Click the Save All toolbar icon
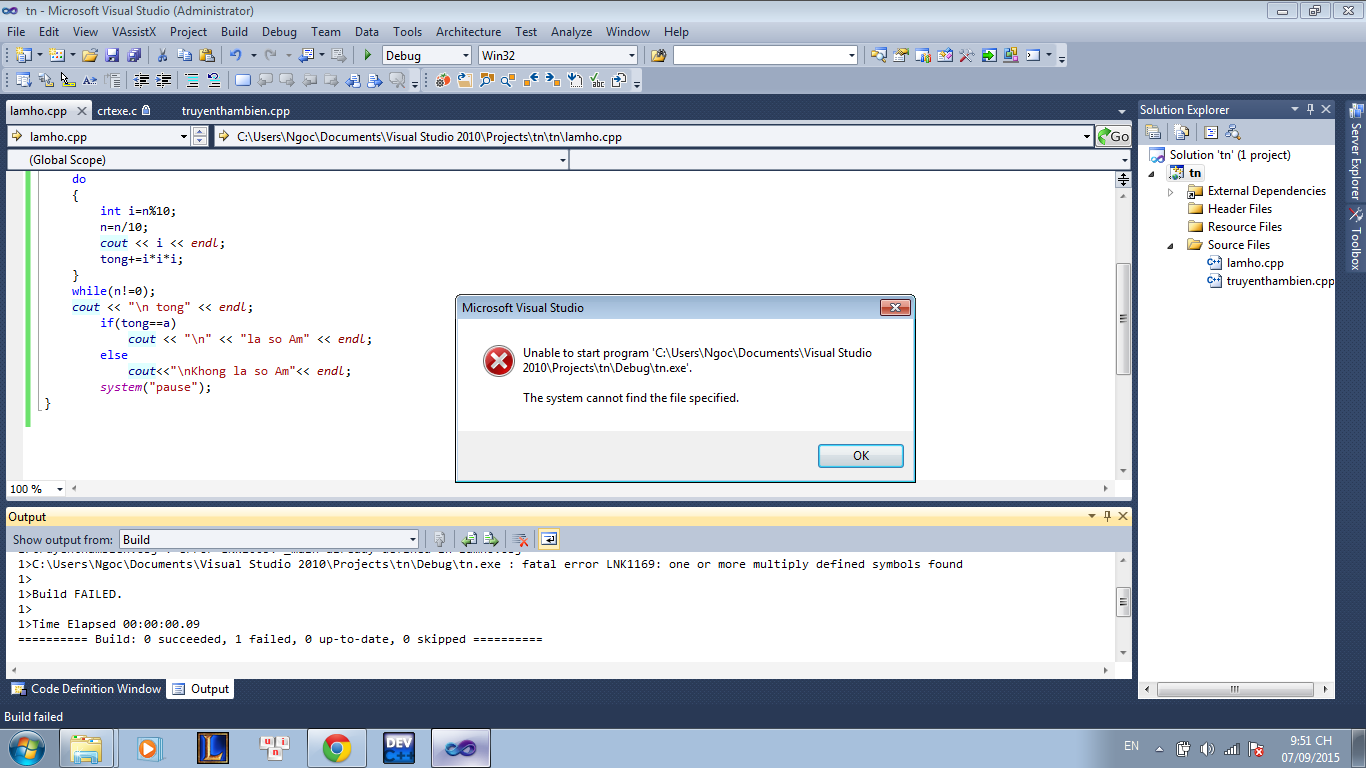The width and height of the screenshot is (1366, 768). pos(133,56)
